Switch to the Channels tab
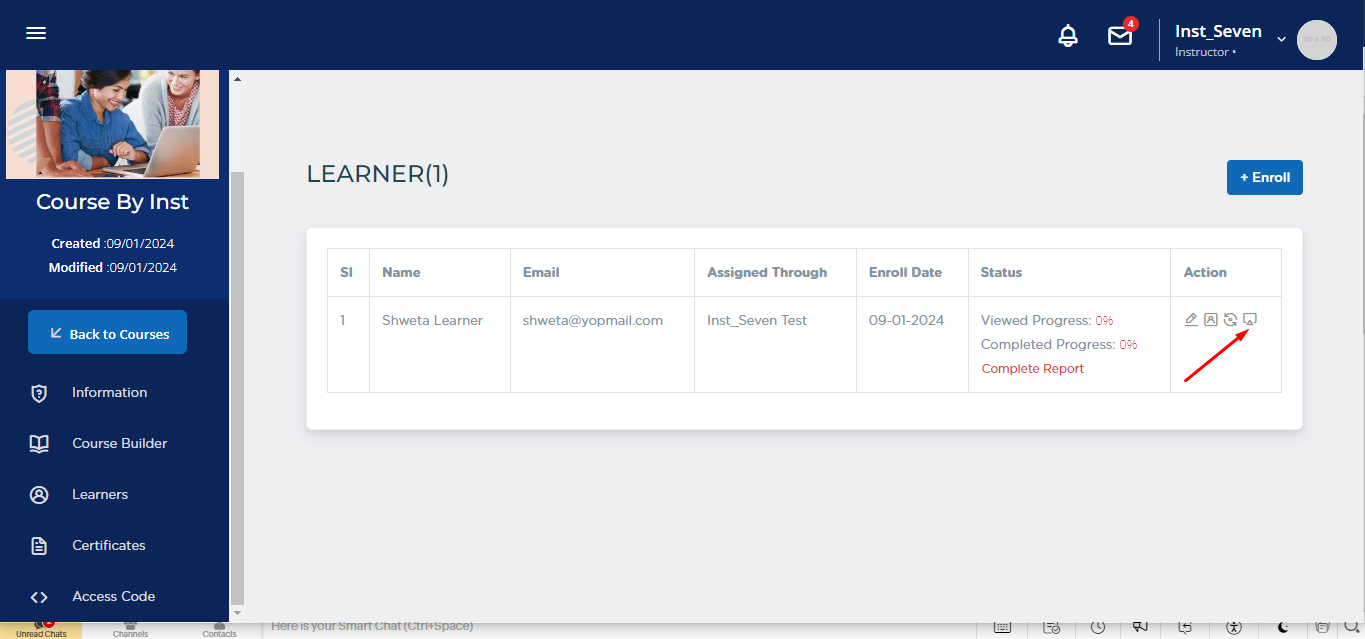 point(130,628)
